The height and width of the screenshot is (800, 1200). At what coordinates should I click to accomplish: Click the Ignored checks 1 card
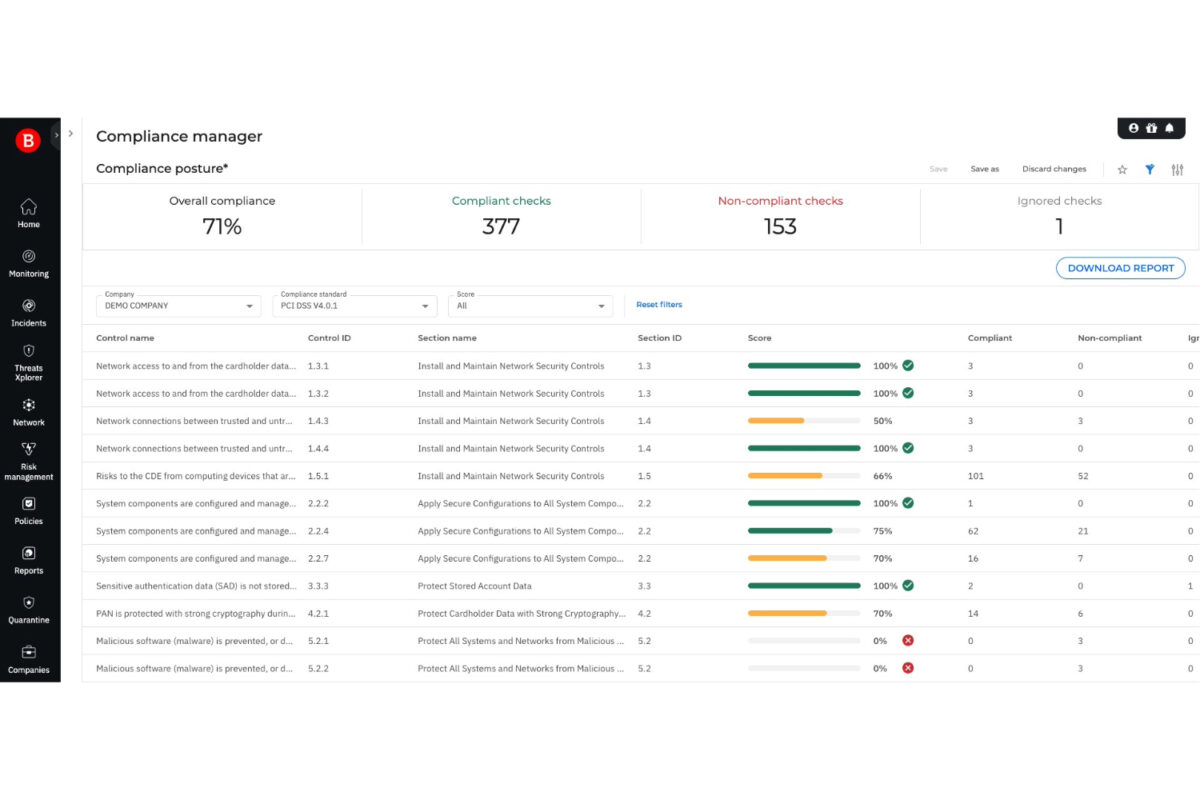[x=1059, y=215]
